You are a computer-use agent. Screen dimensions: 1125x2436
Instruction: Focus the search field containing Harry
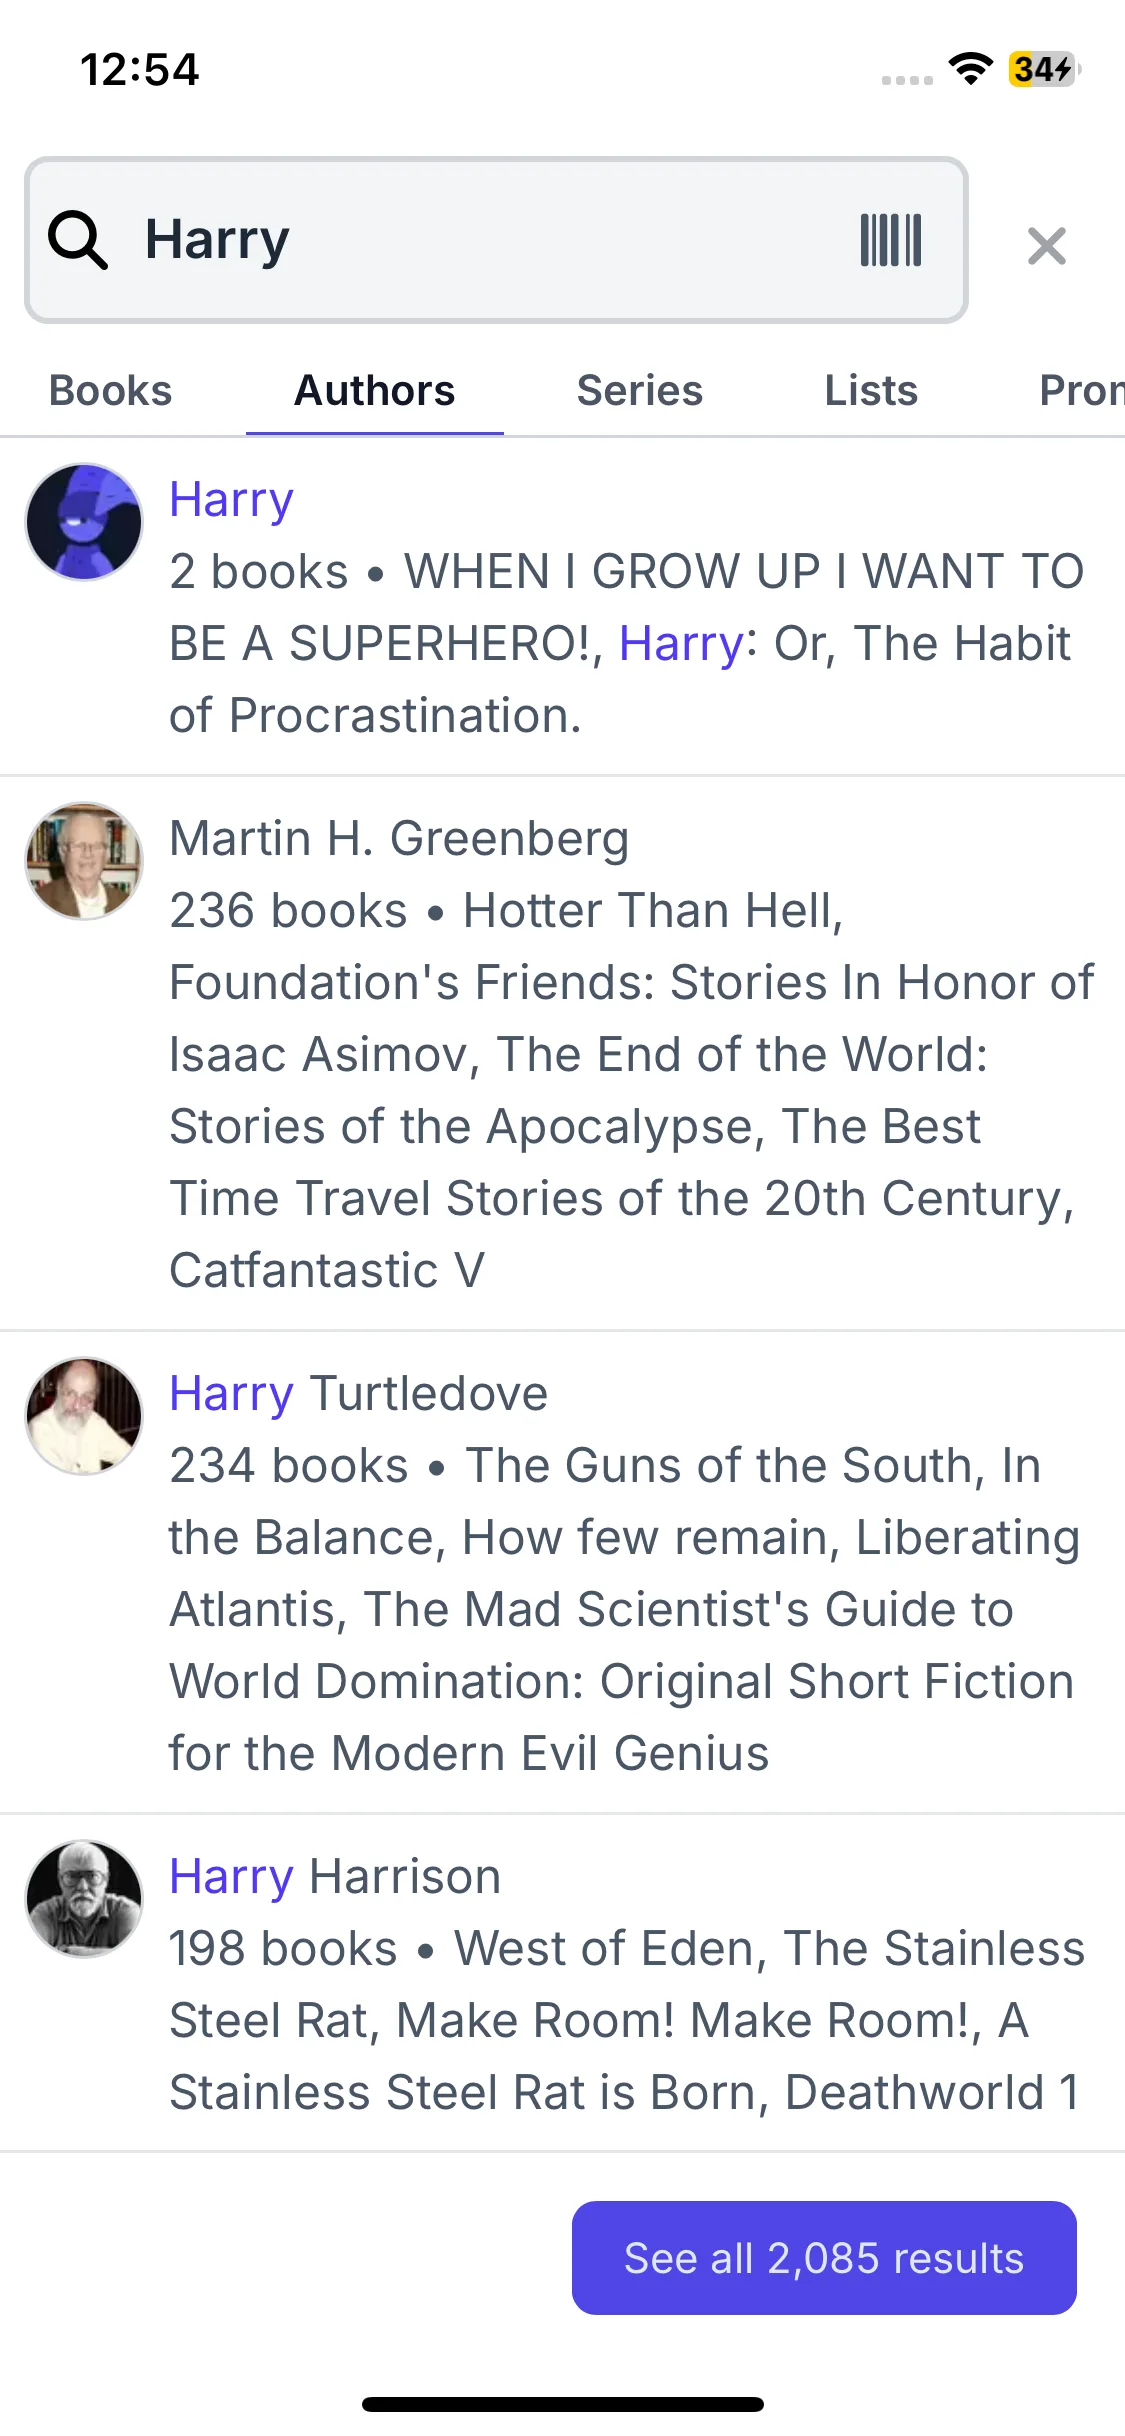pos(480,240)
